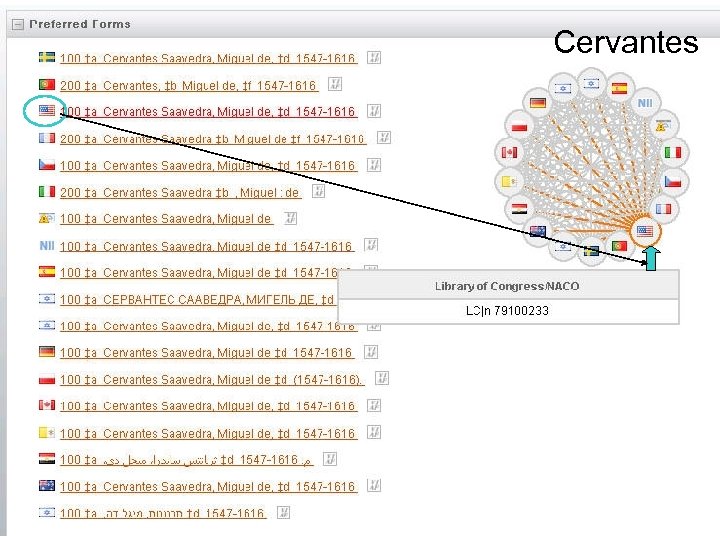The image size is (720, 540).
Task: Click the Canadian flag in the Preferred Forms list
Action: pyautogui.click(x=47, y=405)
